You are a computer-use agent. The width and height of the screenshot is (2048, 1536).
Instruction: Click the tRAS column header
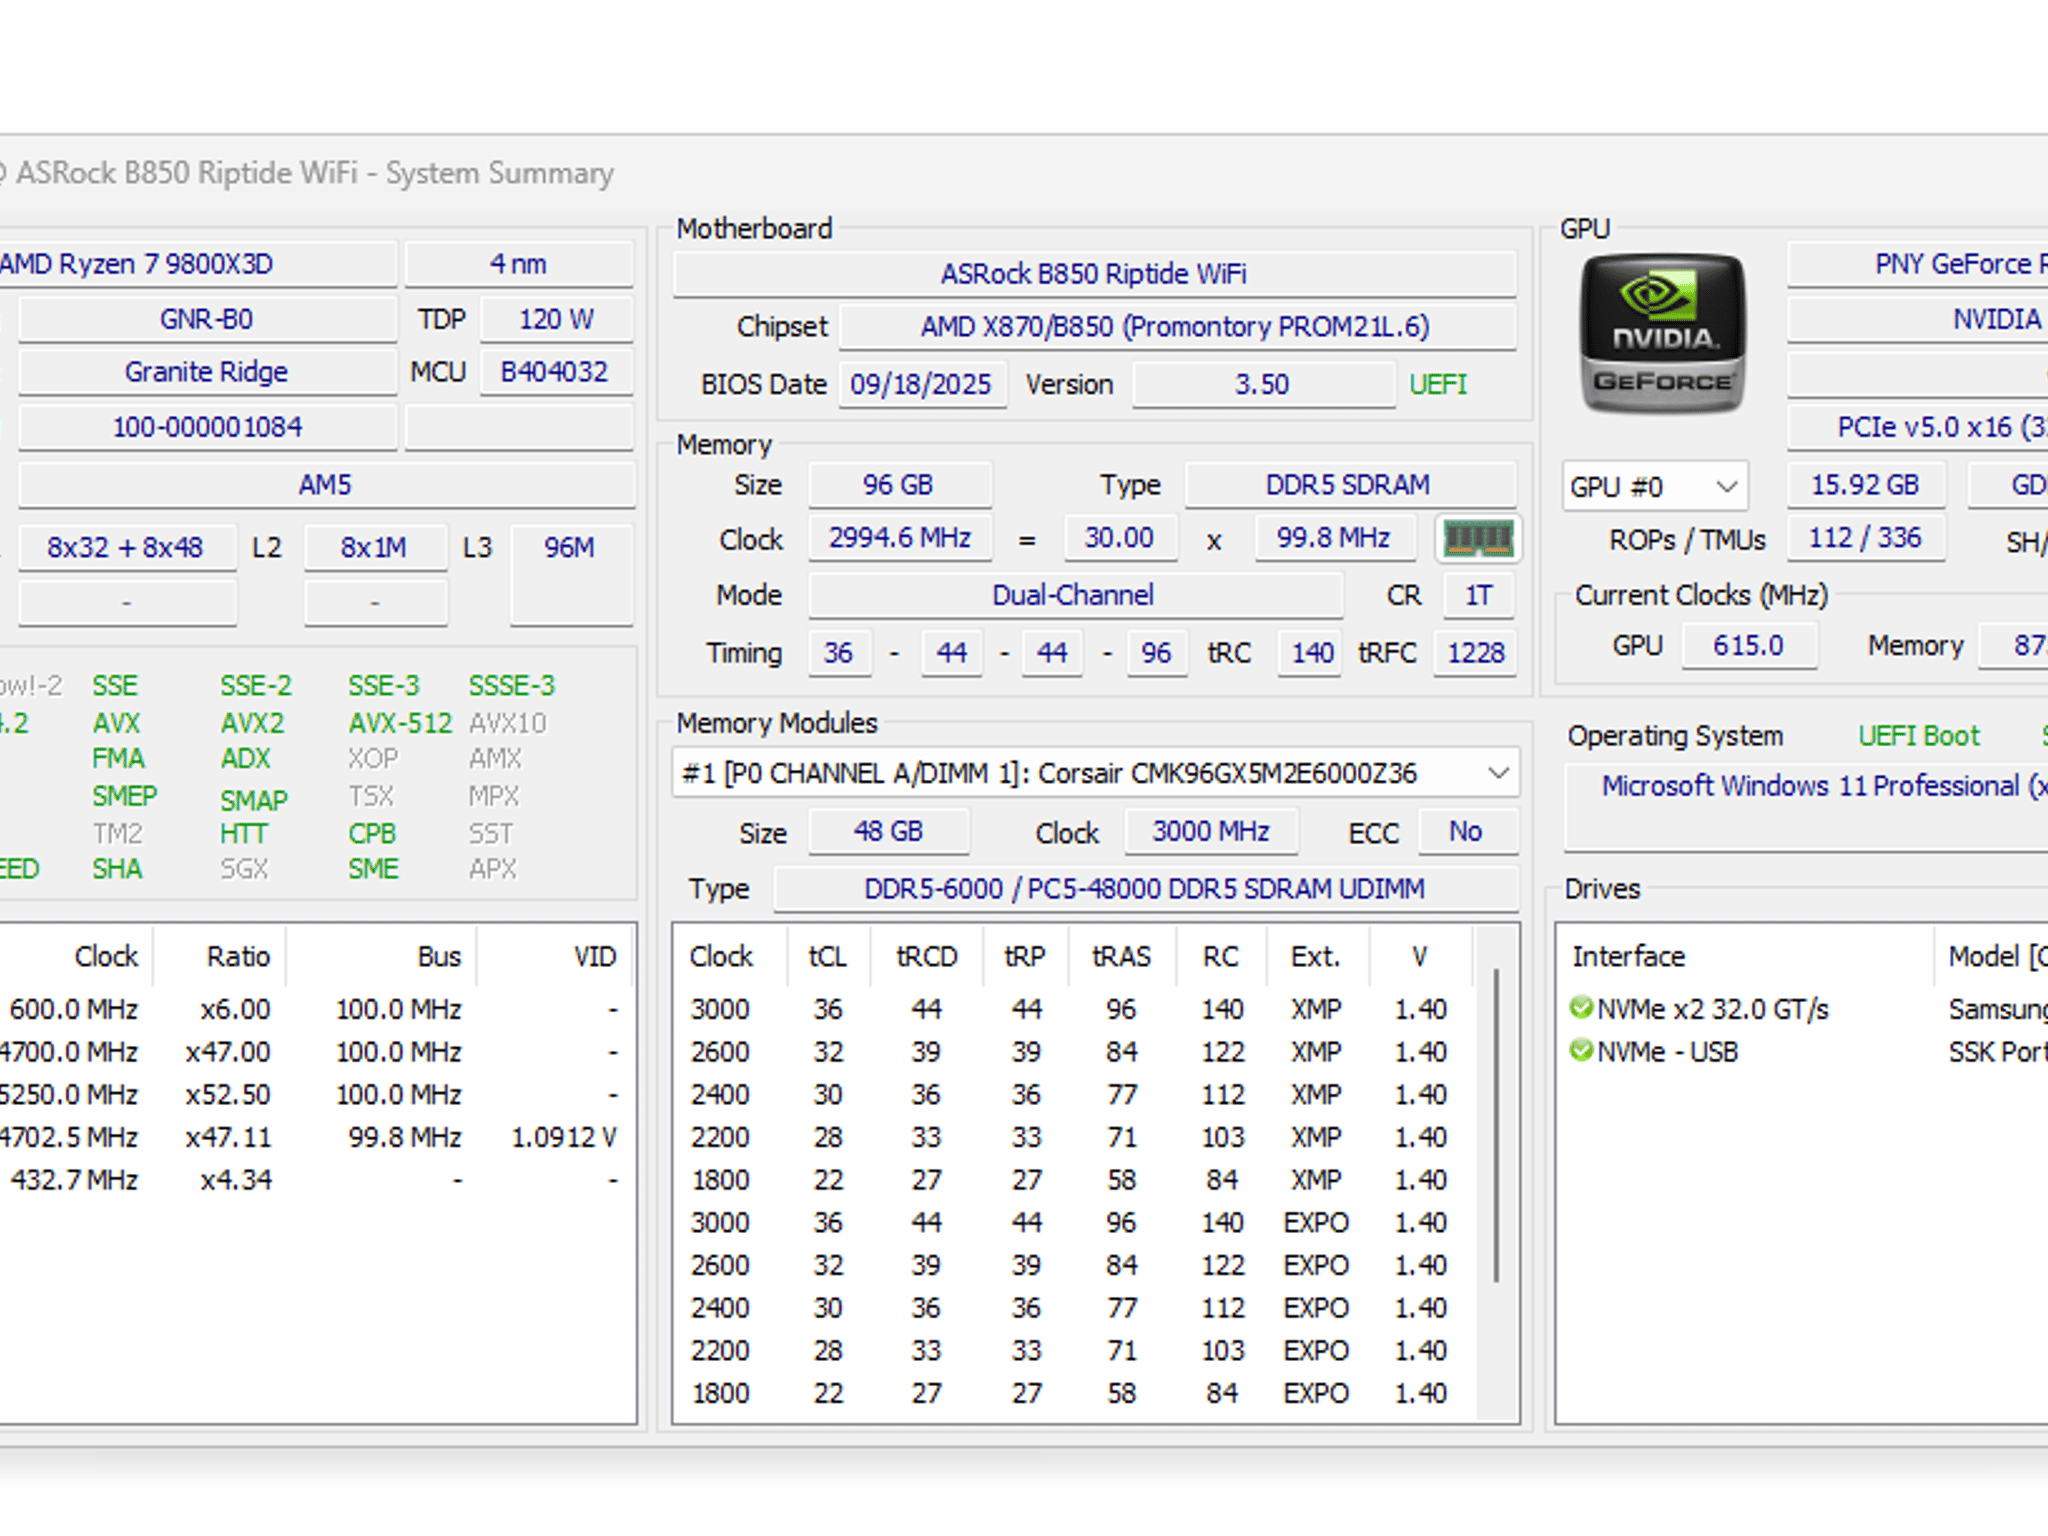[1122, 957]
